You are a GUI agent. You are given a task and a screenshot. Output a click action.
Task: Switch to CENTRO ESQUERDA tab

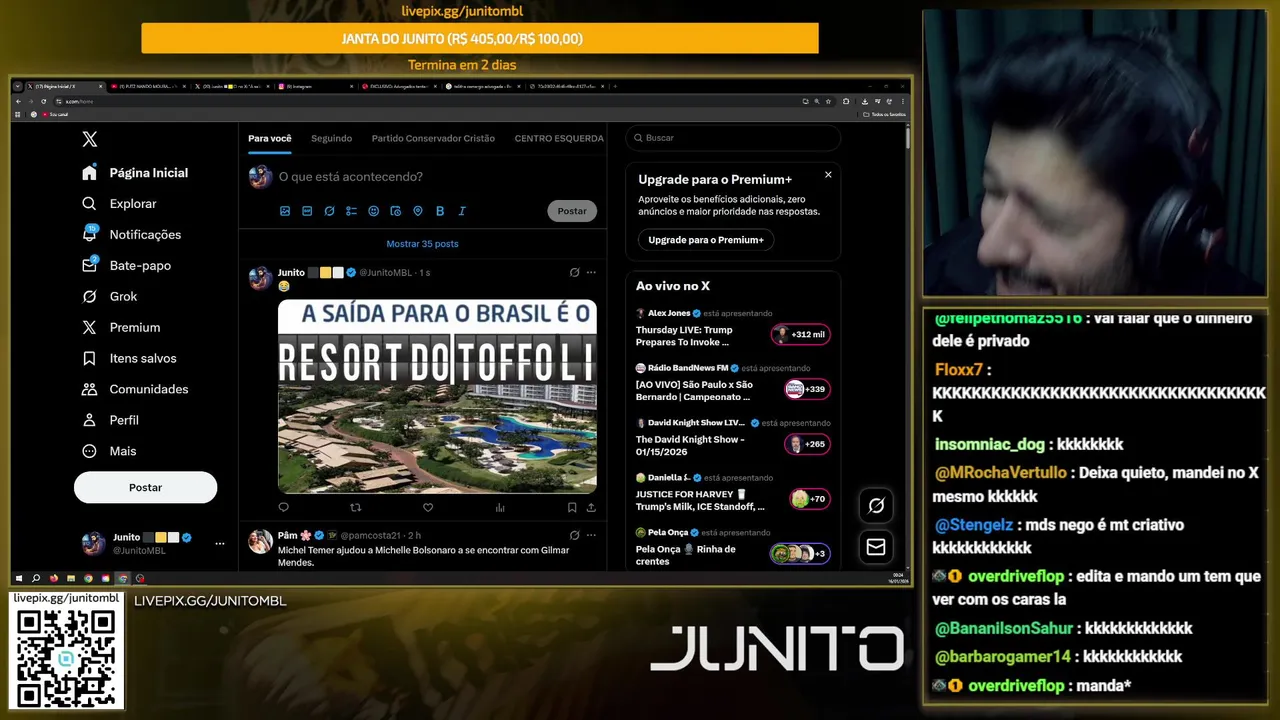coord(559,138)
